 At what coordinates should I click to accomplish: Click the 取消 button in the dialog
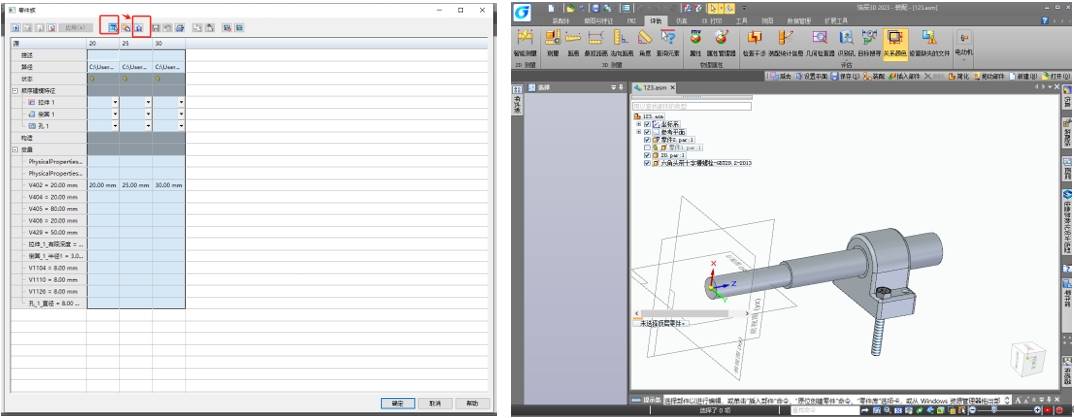[x=433, y=403]
